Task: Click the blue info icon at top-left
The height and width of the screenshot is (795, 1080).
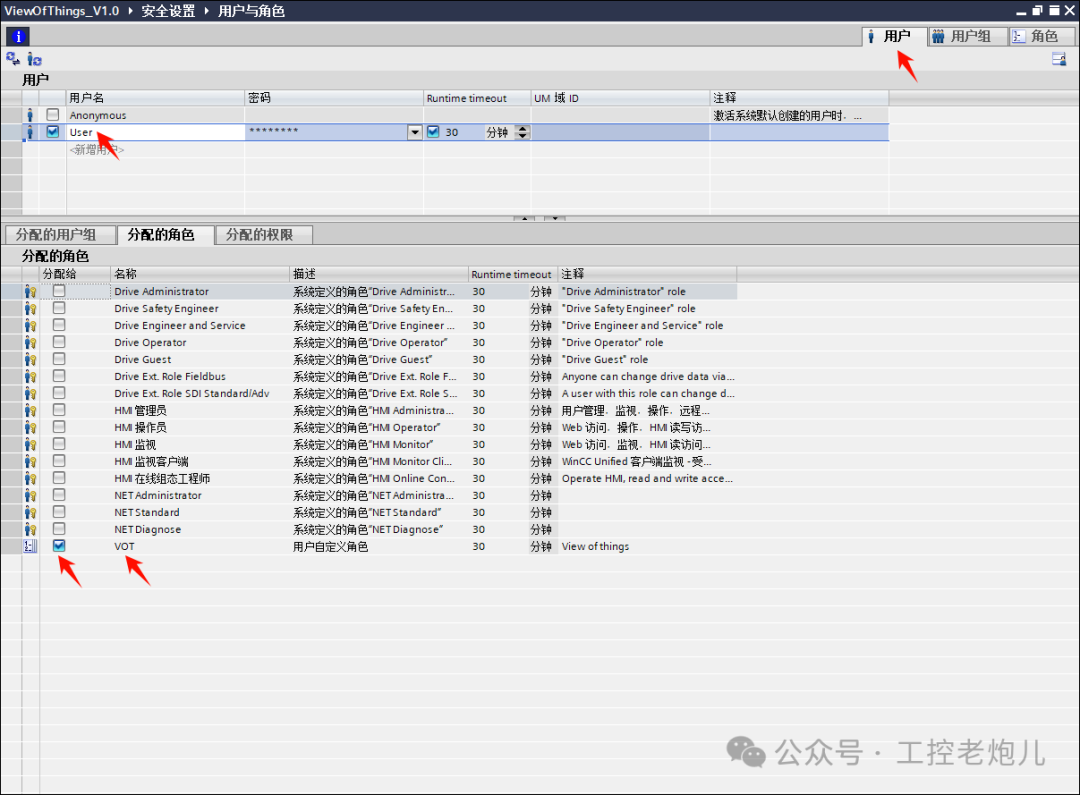Action: (x=17, y=36)
